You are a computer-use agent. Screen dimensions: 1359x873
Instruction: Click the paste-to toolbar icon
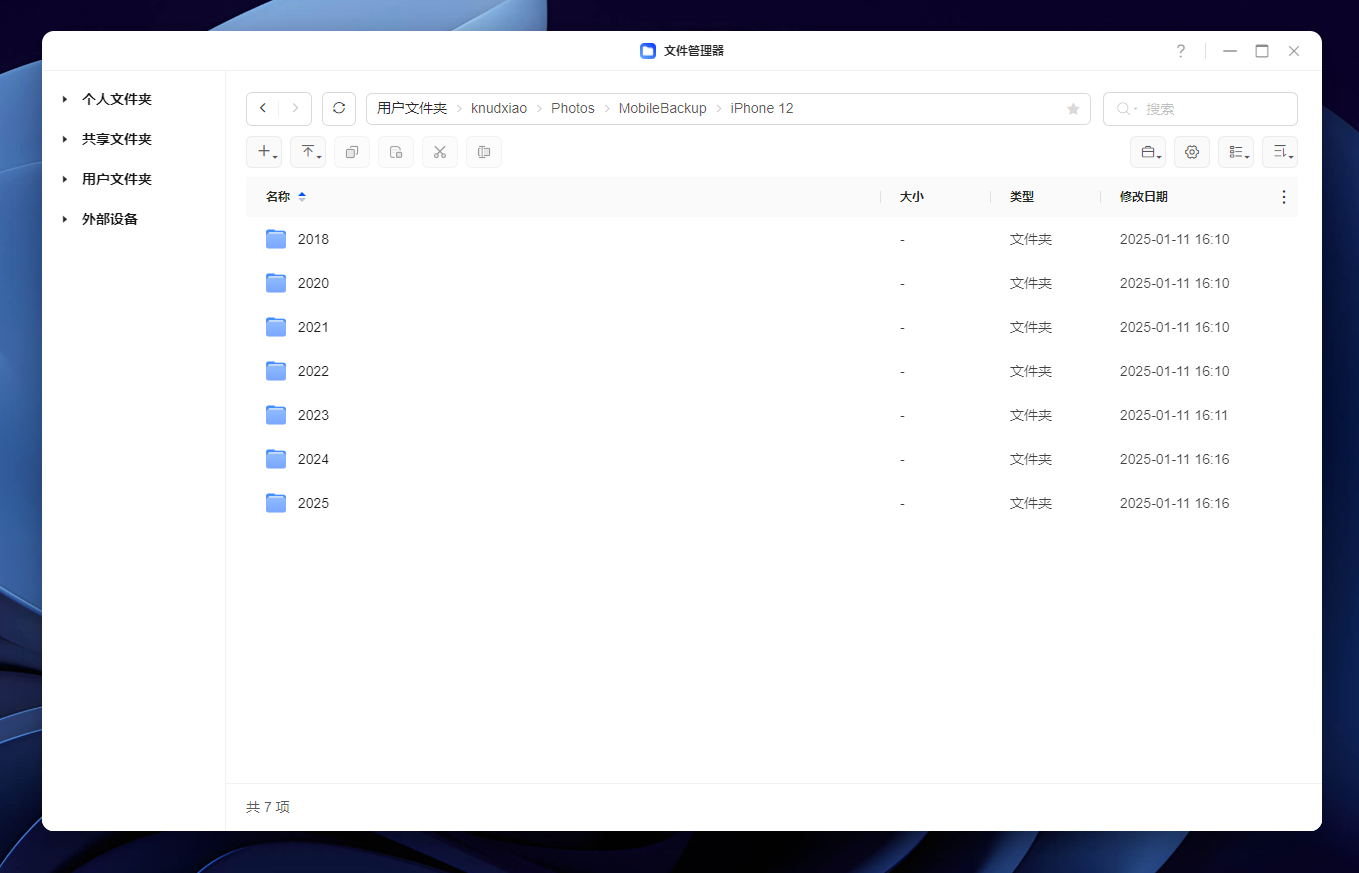pyautogui.click(x=396, y=152)
